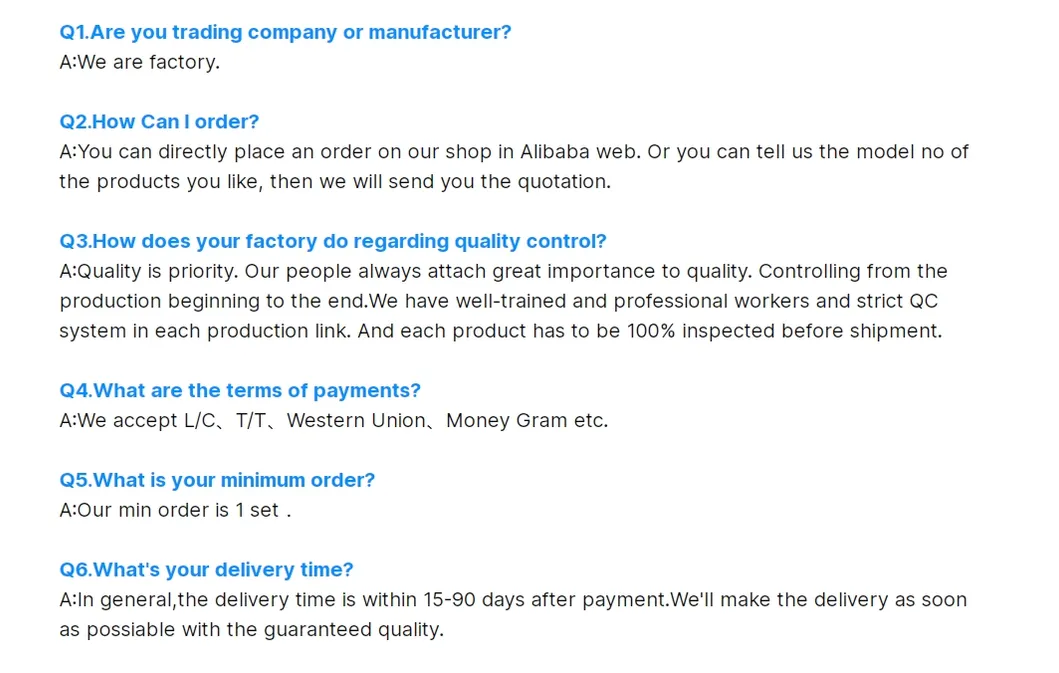1059x673 pixels.
Task: Click "T/T" in the payment answer
Action: tap(251, 421)
